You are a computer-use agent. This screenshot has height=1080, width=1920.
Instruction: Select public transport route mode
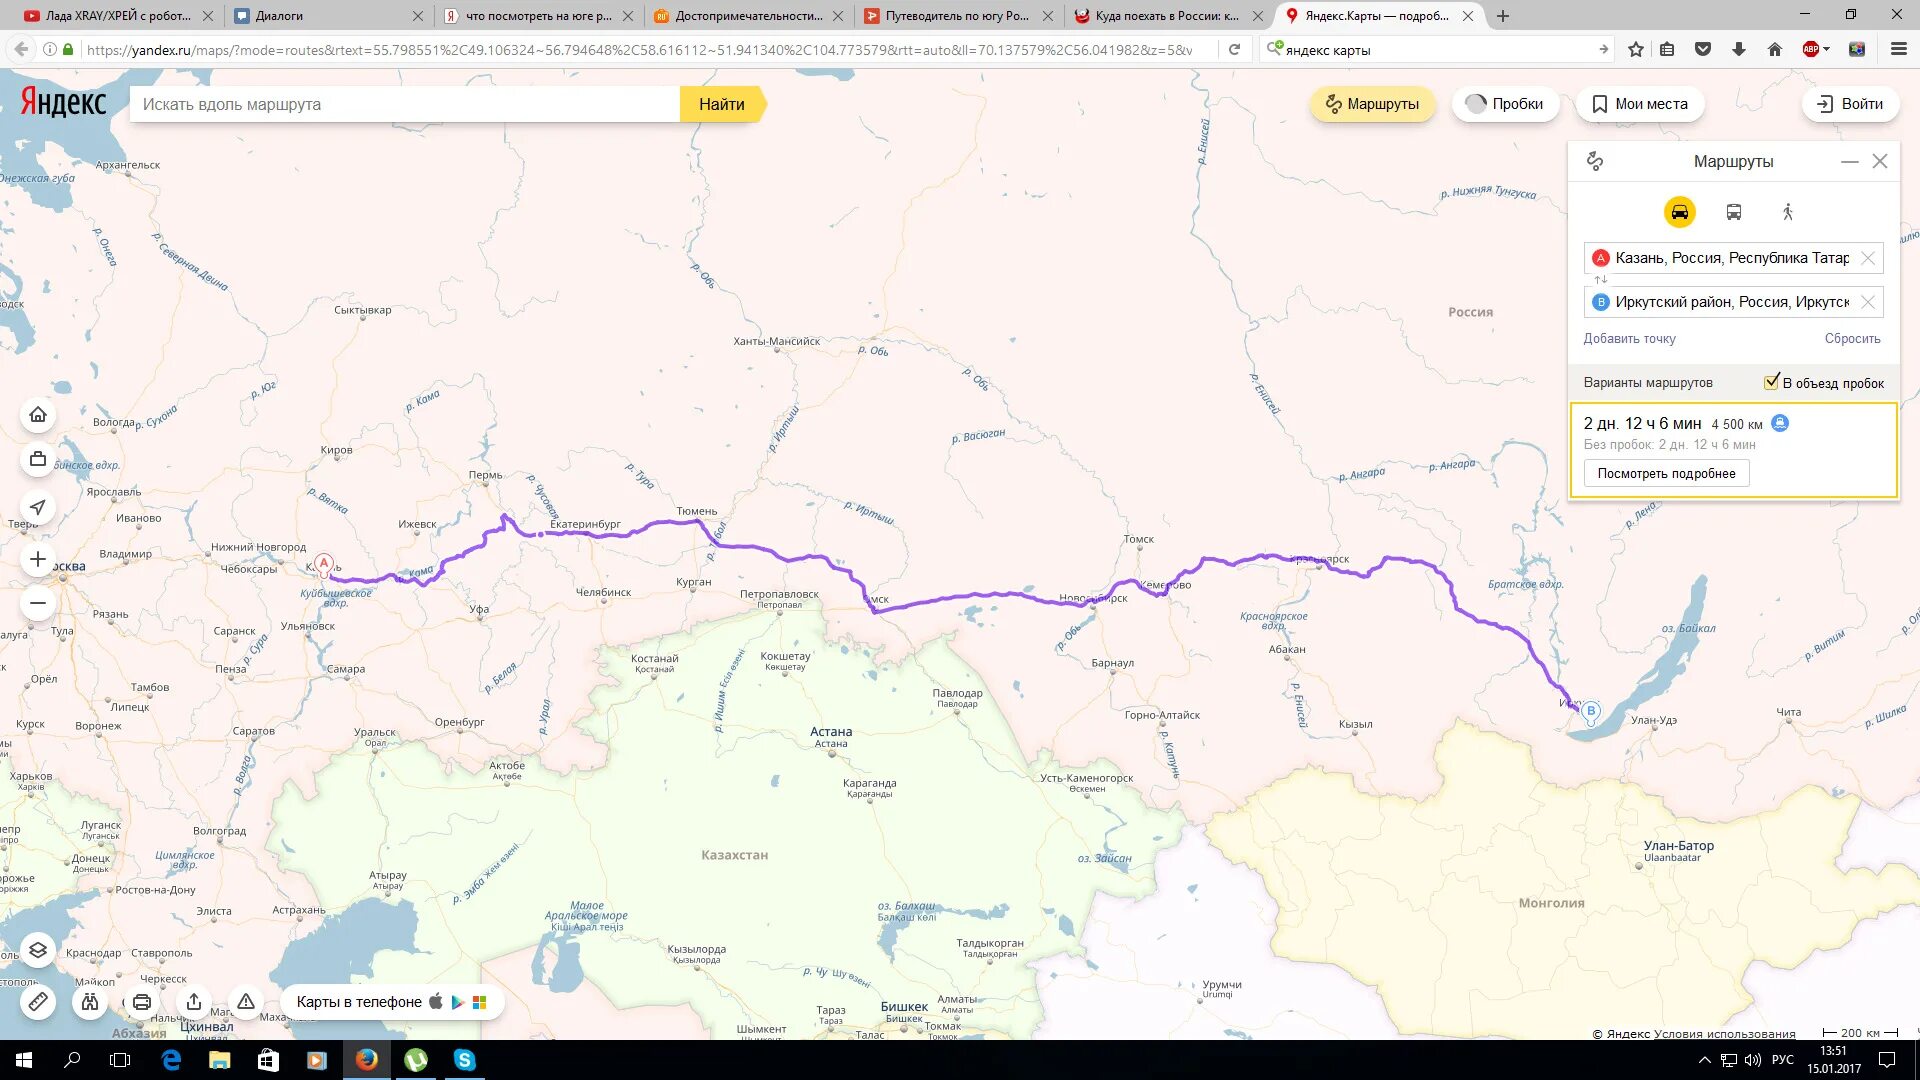click(1734, 212)
